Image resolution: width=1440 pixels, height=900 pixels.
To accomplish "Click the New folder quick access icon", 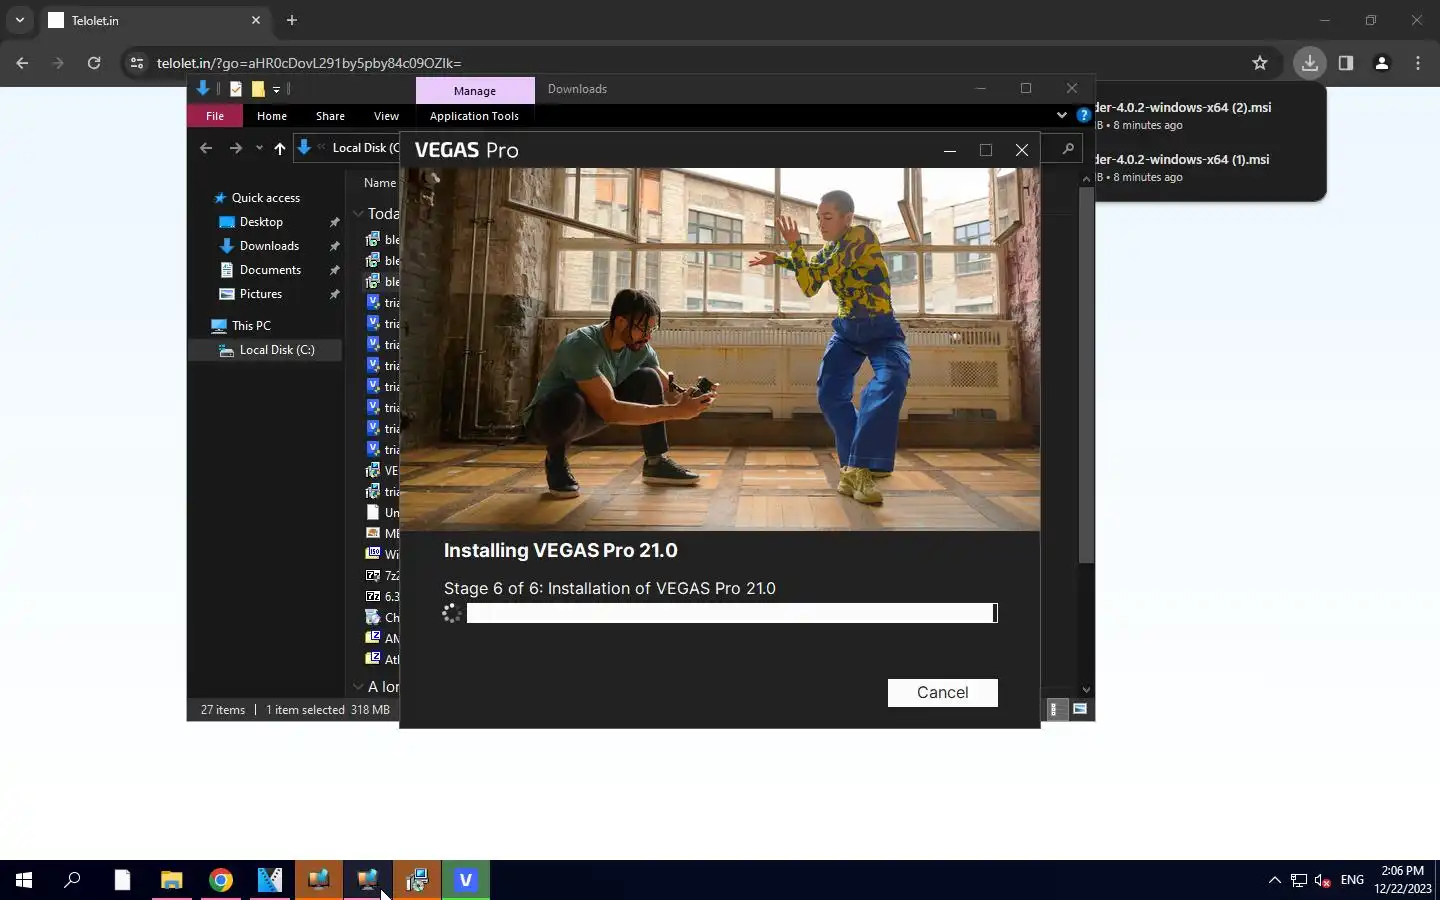I will click(258, 89).
